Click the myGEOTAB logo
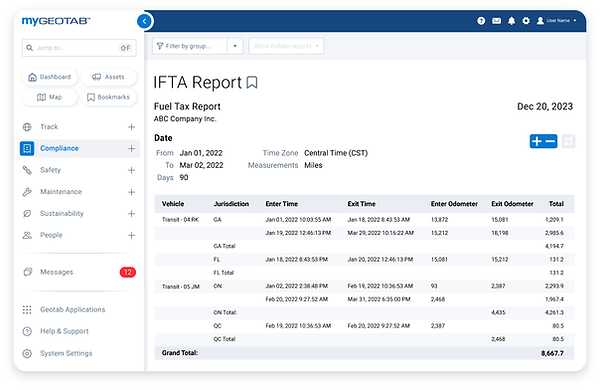The width and height of the screenshot is (600, 390). point(56,21)
